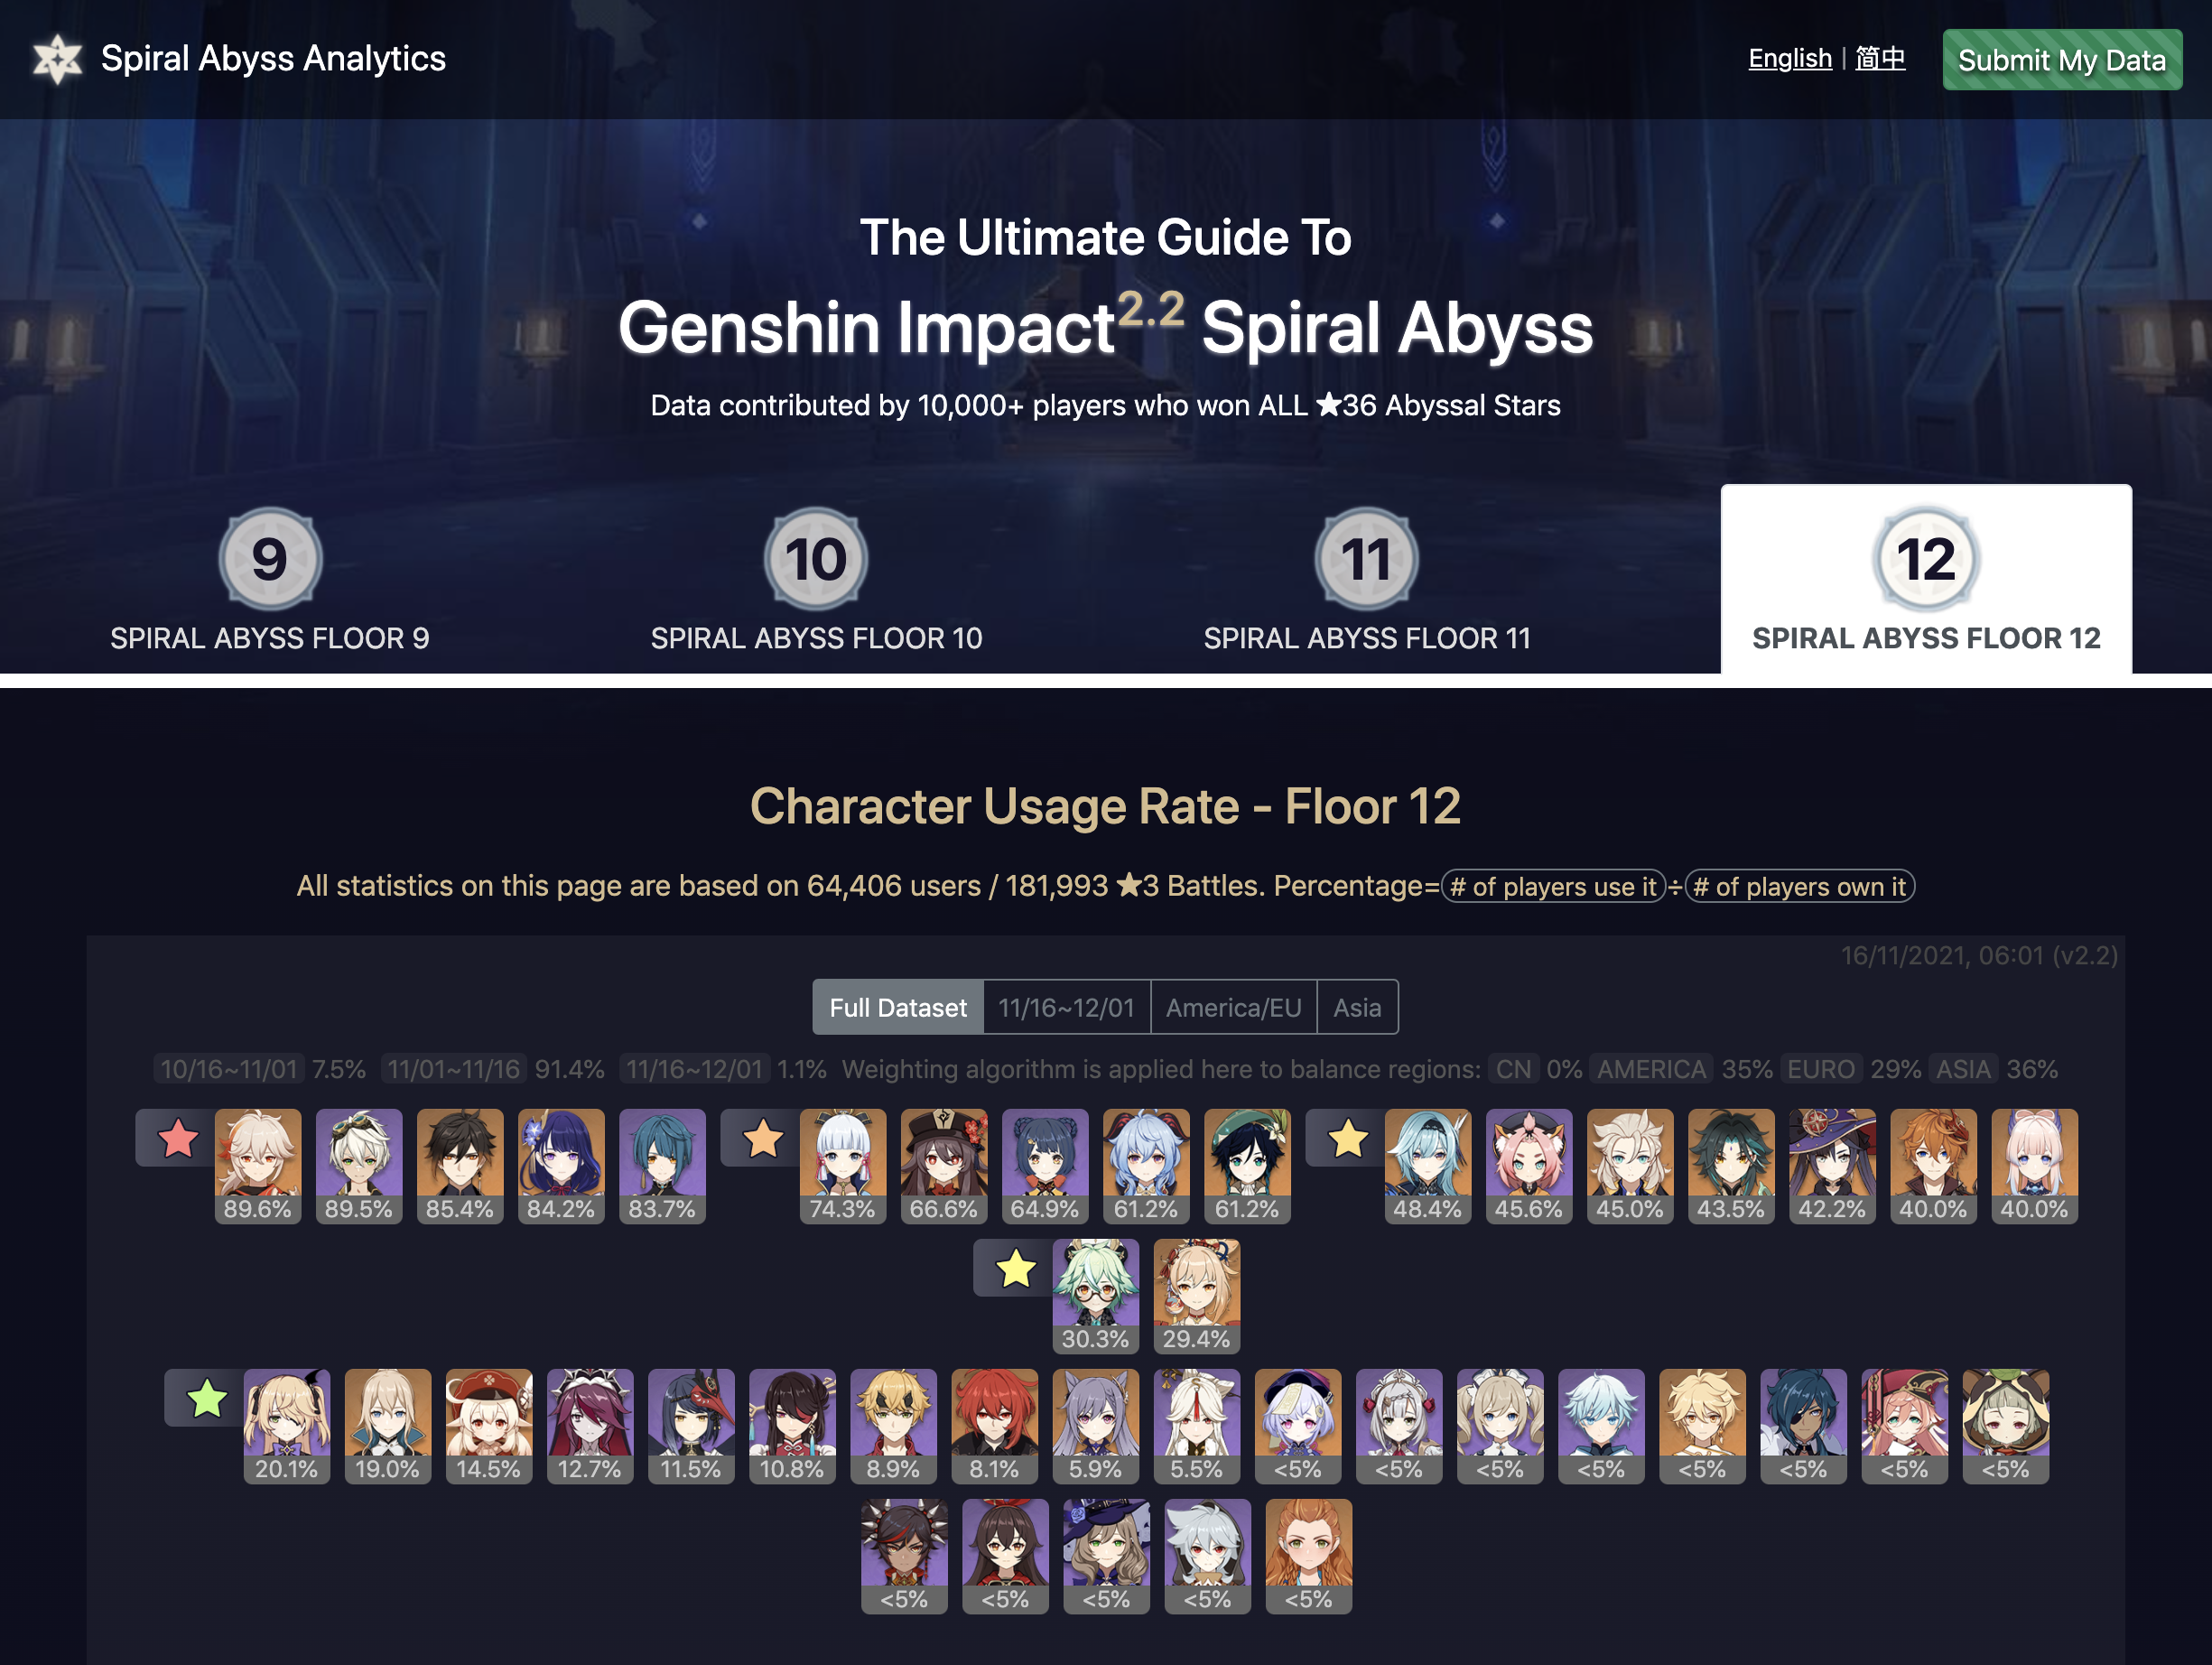Switch dataset filter to Full Dataset
The width and height of the screenshot is (2212, 1665).
(898, 1007)
